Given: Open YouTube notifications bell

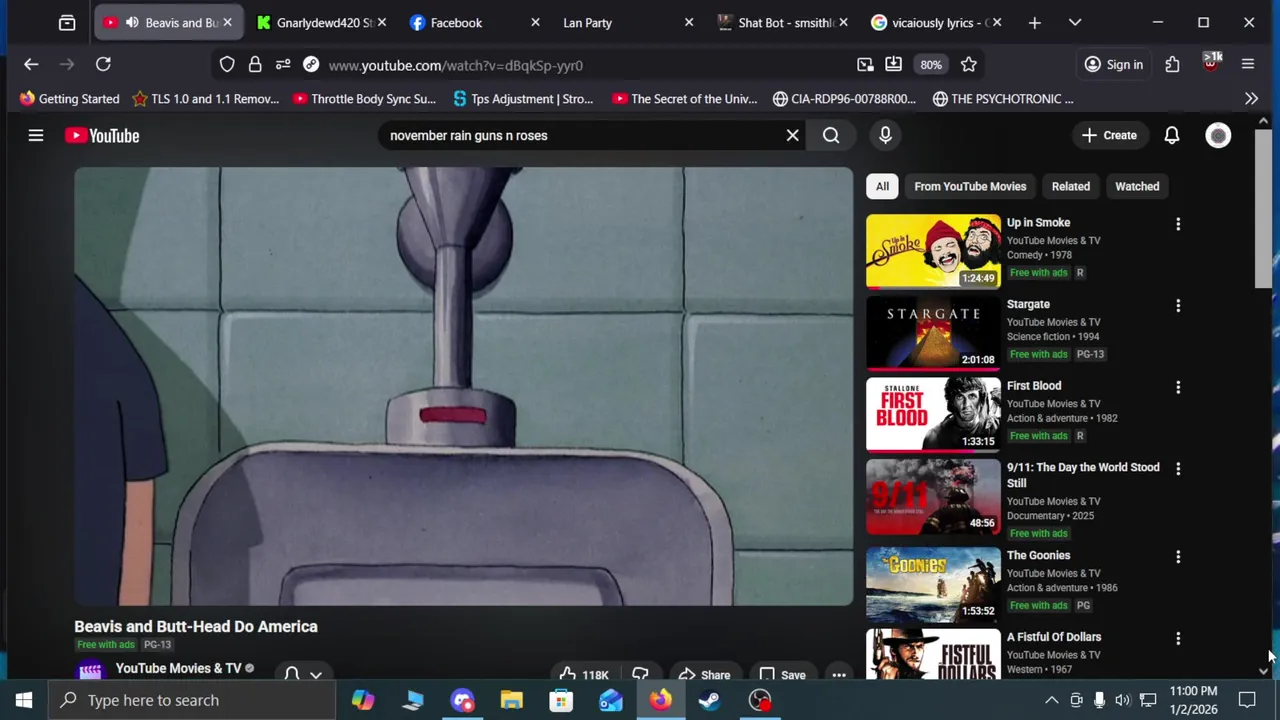Looking at the screenshot, I should (1171, 135).
